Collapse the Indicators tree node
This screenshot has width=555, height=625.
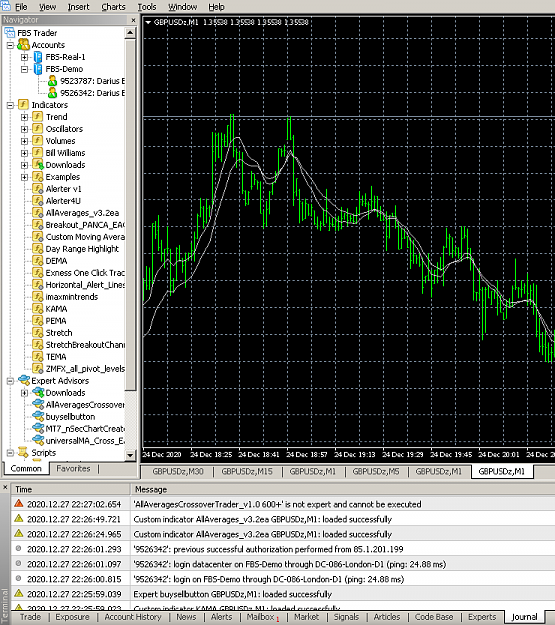pos(10,105)
